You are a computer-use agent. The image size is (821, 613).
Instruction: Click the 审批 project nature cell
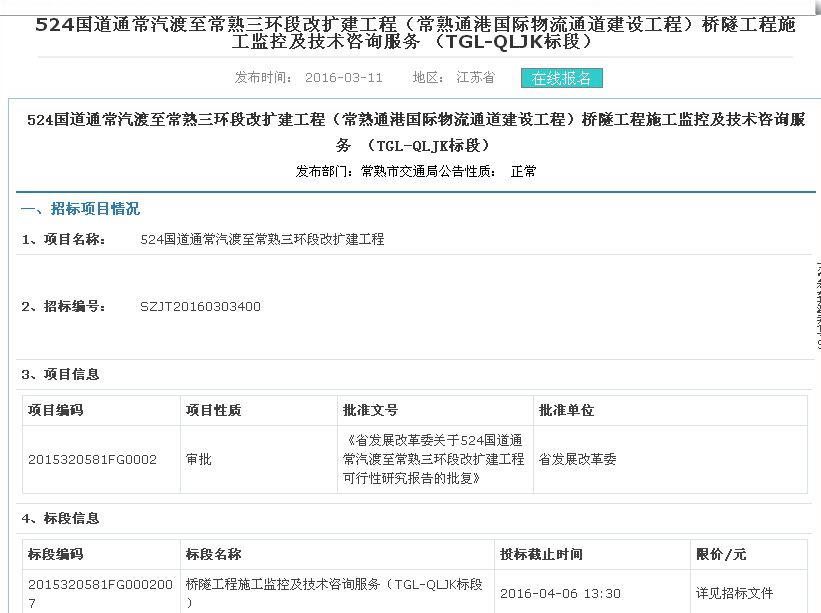(199, 459)
